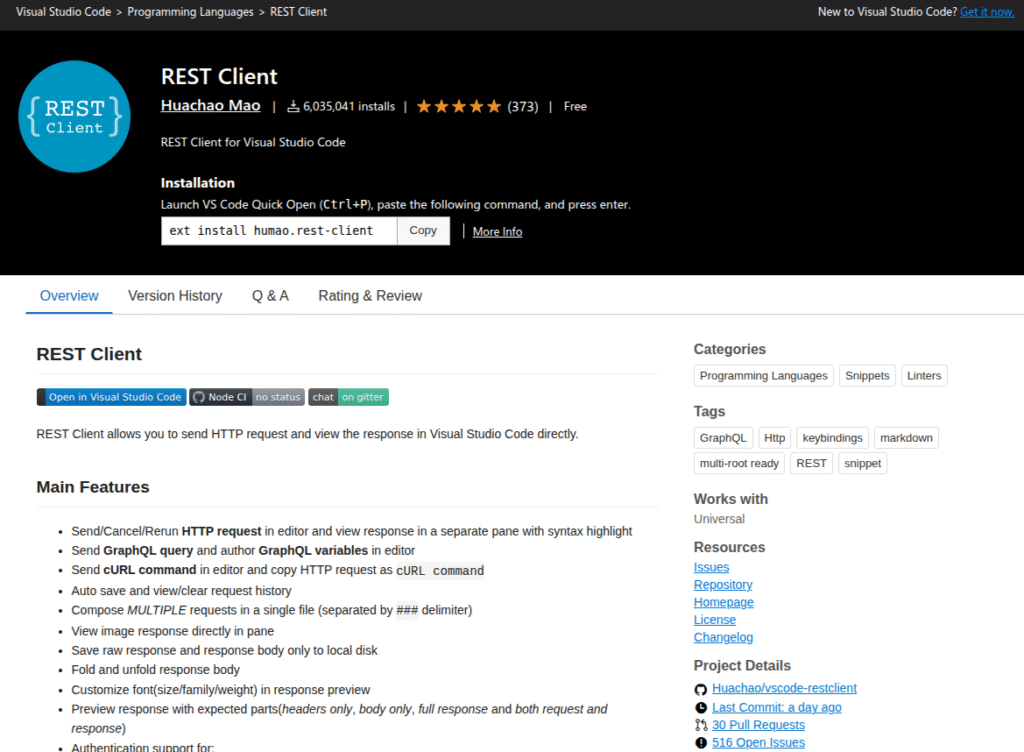Click the five-star rating icons

[459, 106]
